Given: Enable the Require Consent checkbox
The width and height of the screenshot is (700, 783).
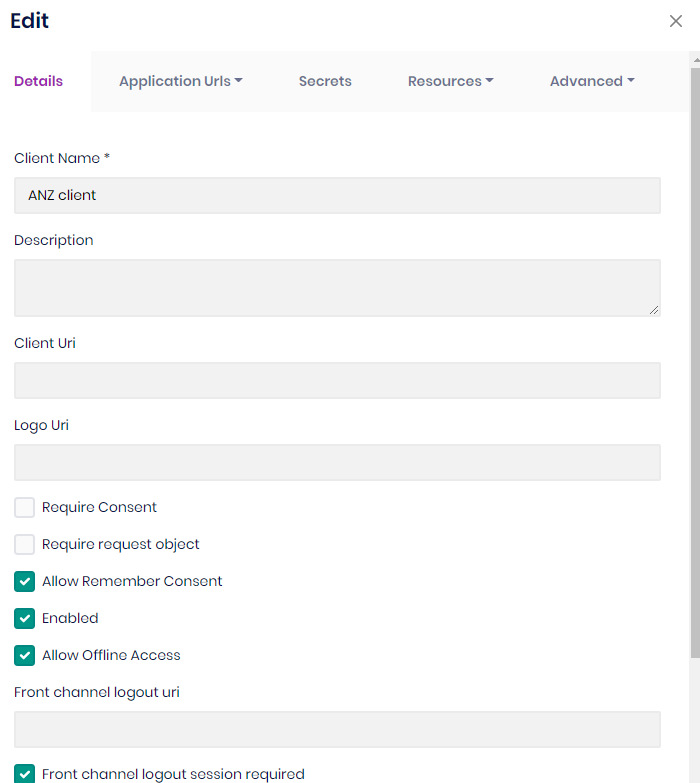Looking at the screenshot, I should [x=25, y=508].
